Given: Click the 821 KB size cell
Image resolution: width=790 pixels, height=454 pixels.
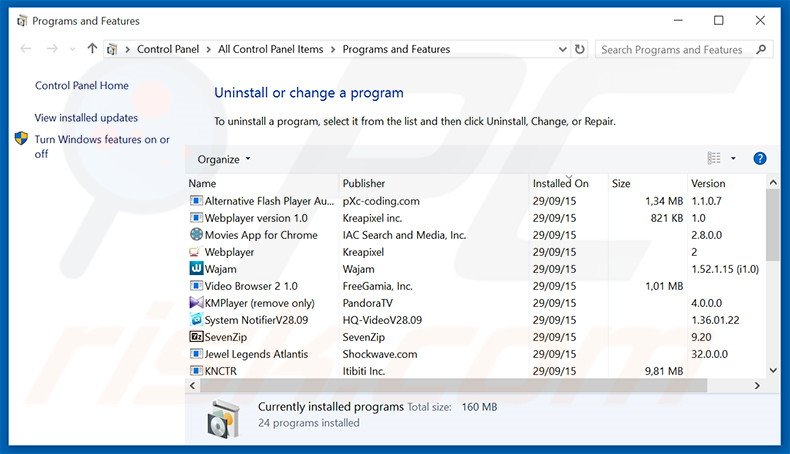Looking at the screenshot, I should pyautogui.click(x=667, y=218).
